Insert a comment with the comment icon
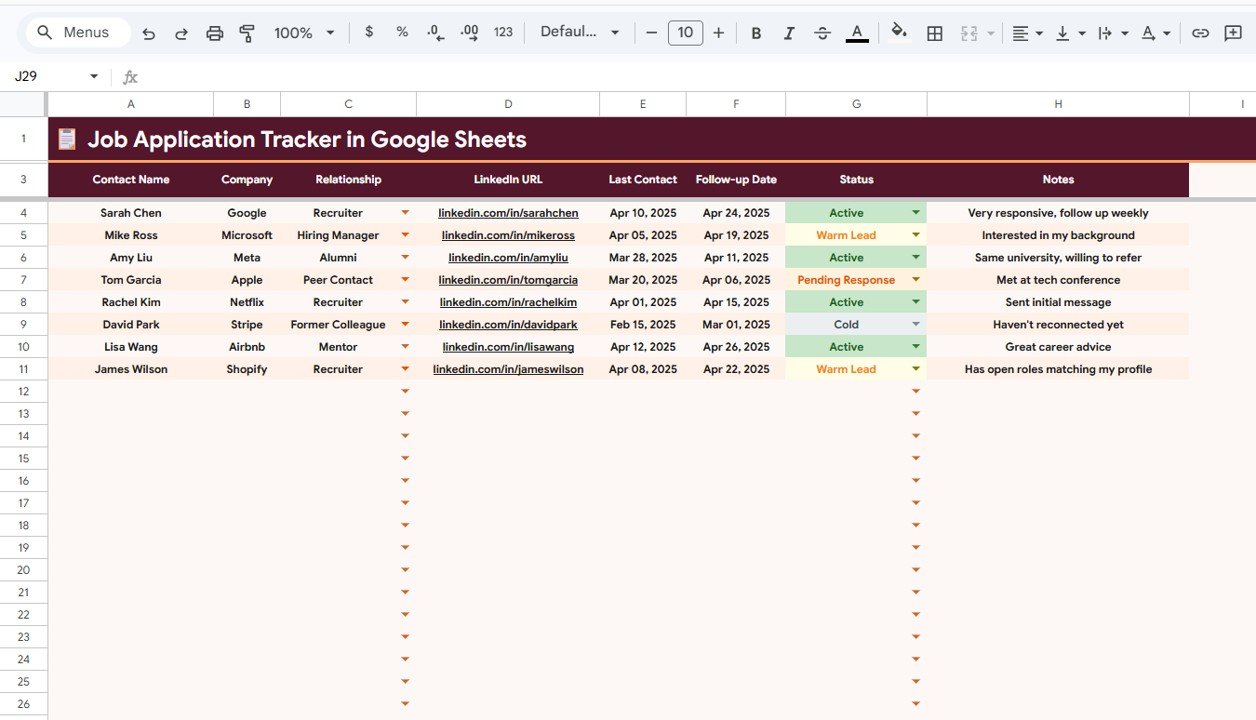This screenshot has height=720, width=1256. [1232, 32]
